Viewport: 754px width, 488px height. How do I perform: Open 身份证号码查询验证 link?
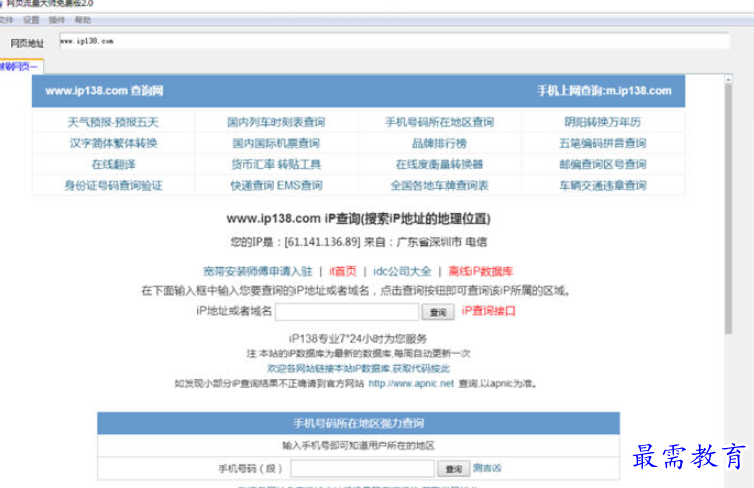(113, 186)
